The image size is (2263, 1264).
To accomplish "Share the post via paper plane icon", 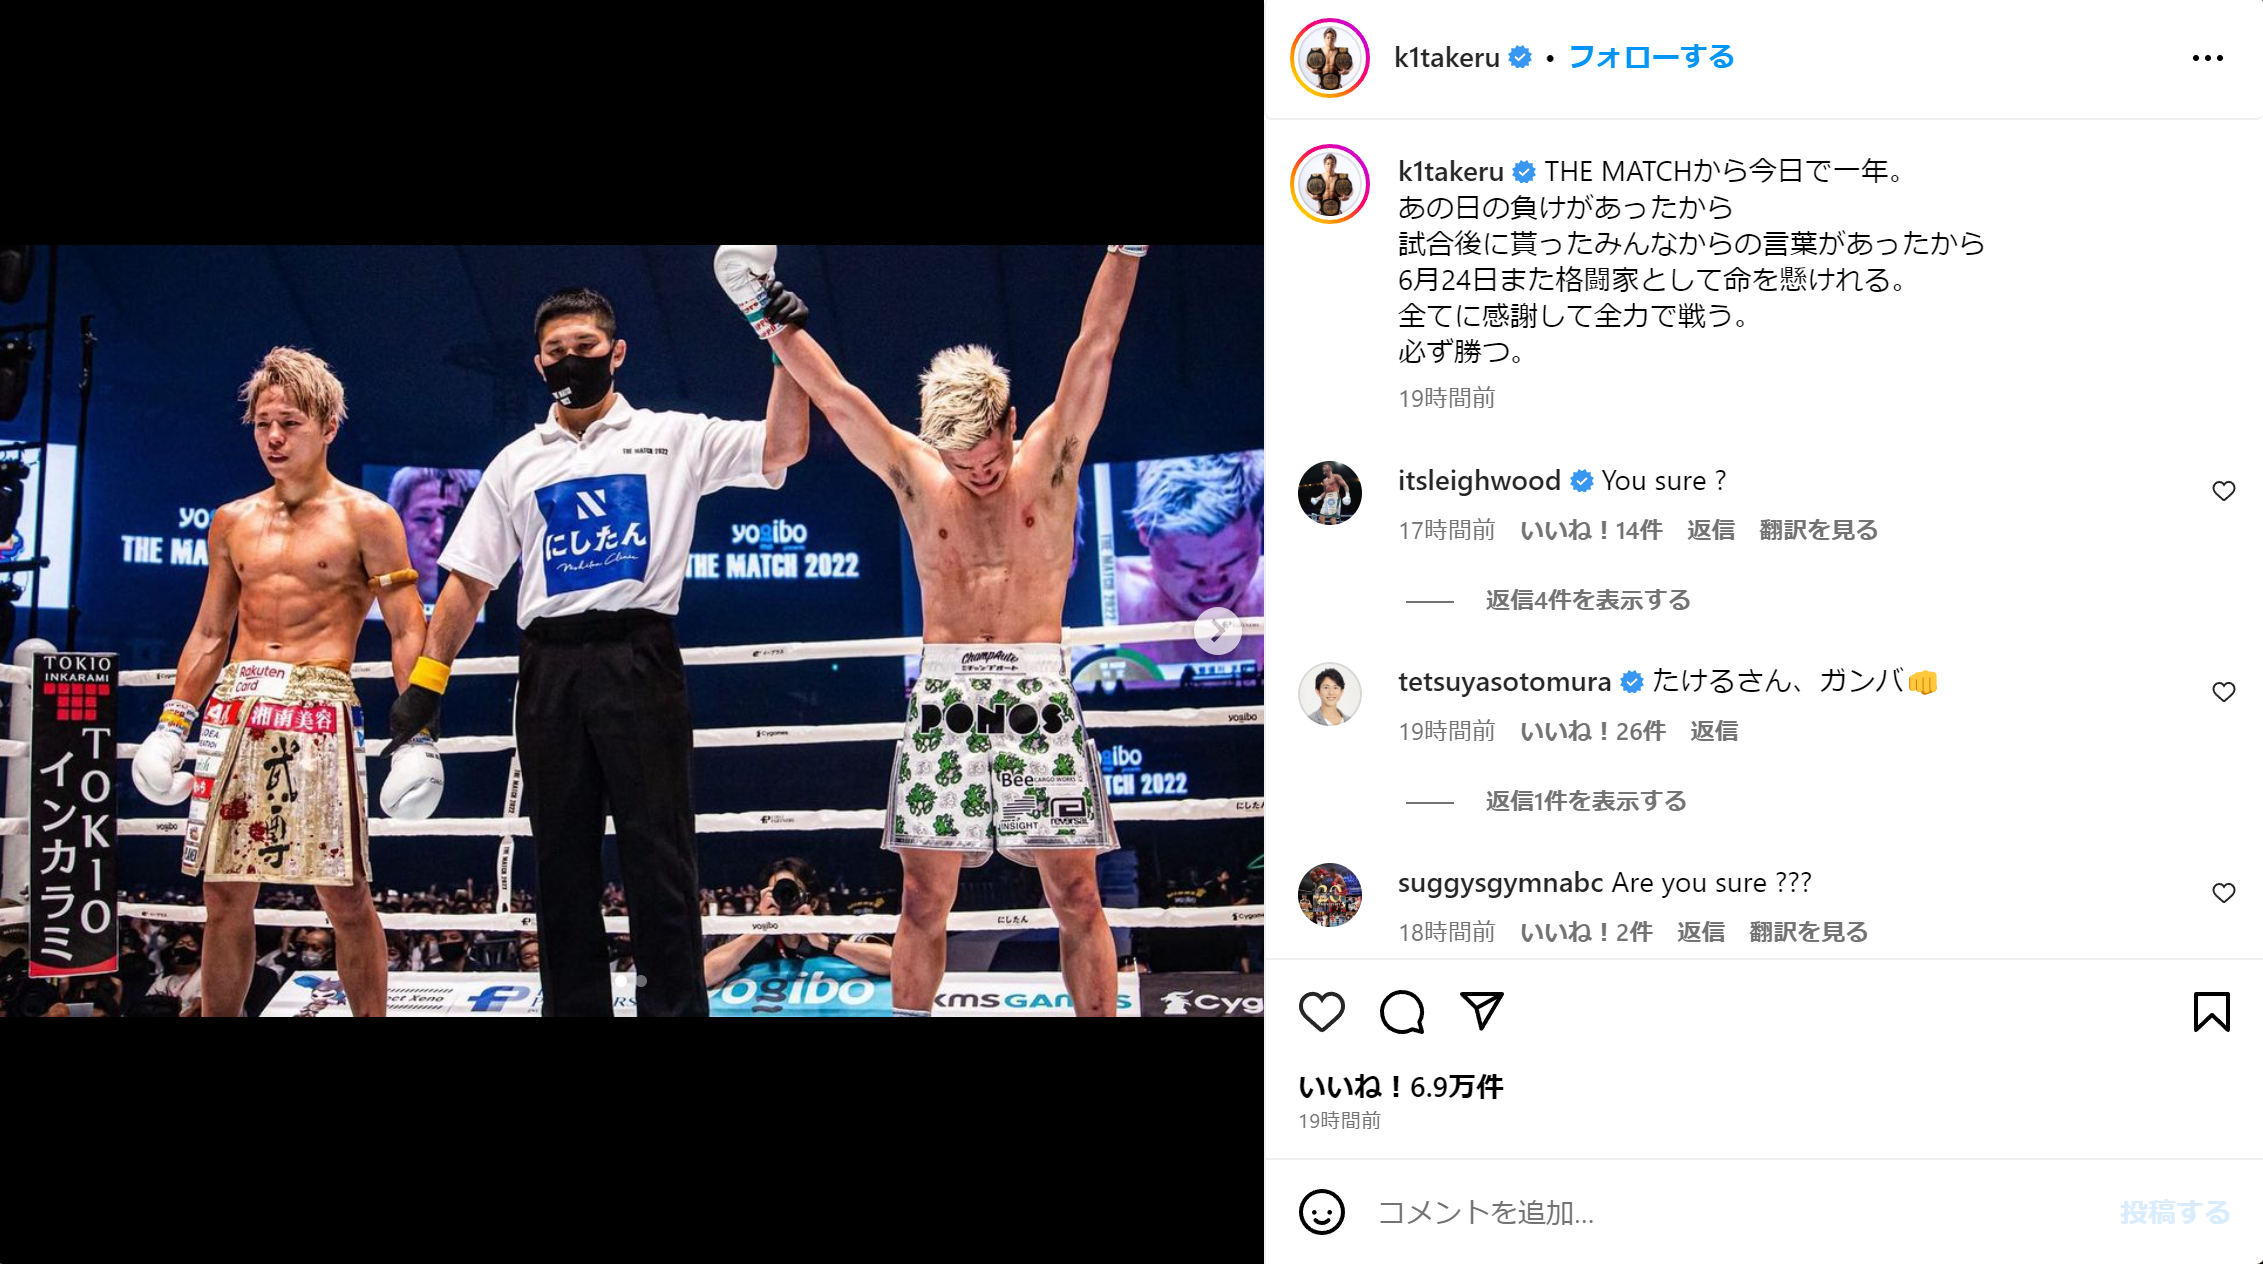I will 1481,1011.
